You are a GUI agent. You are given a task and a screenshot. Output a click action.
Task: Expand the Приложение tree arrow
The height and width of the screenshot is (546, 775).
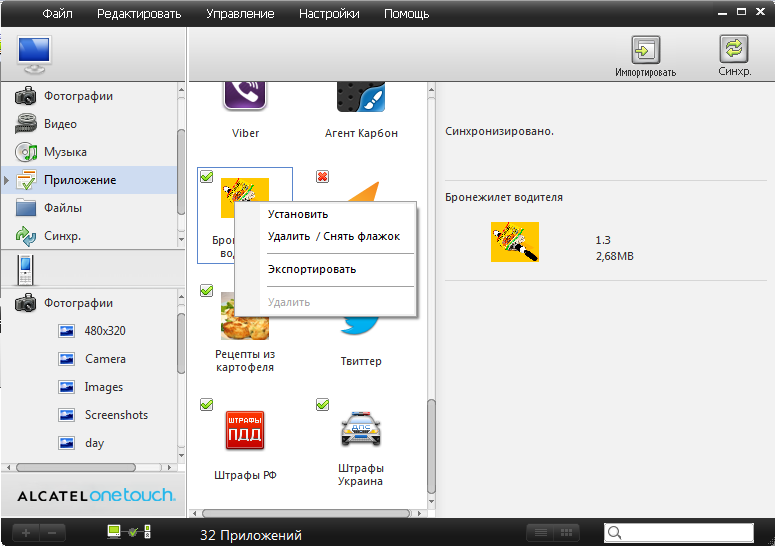[8, 181]
